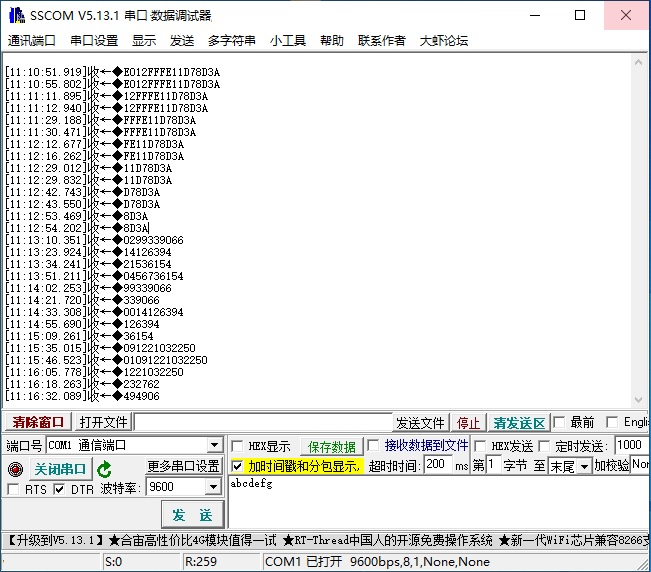Image resolution: width=651 pixels, height=572 pixels.
Task: Click the green refresh ports icon
Action: click(104, 469)
